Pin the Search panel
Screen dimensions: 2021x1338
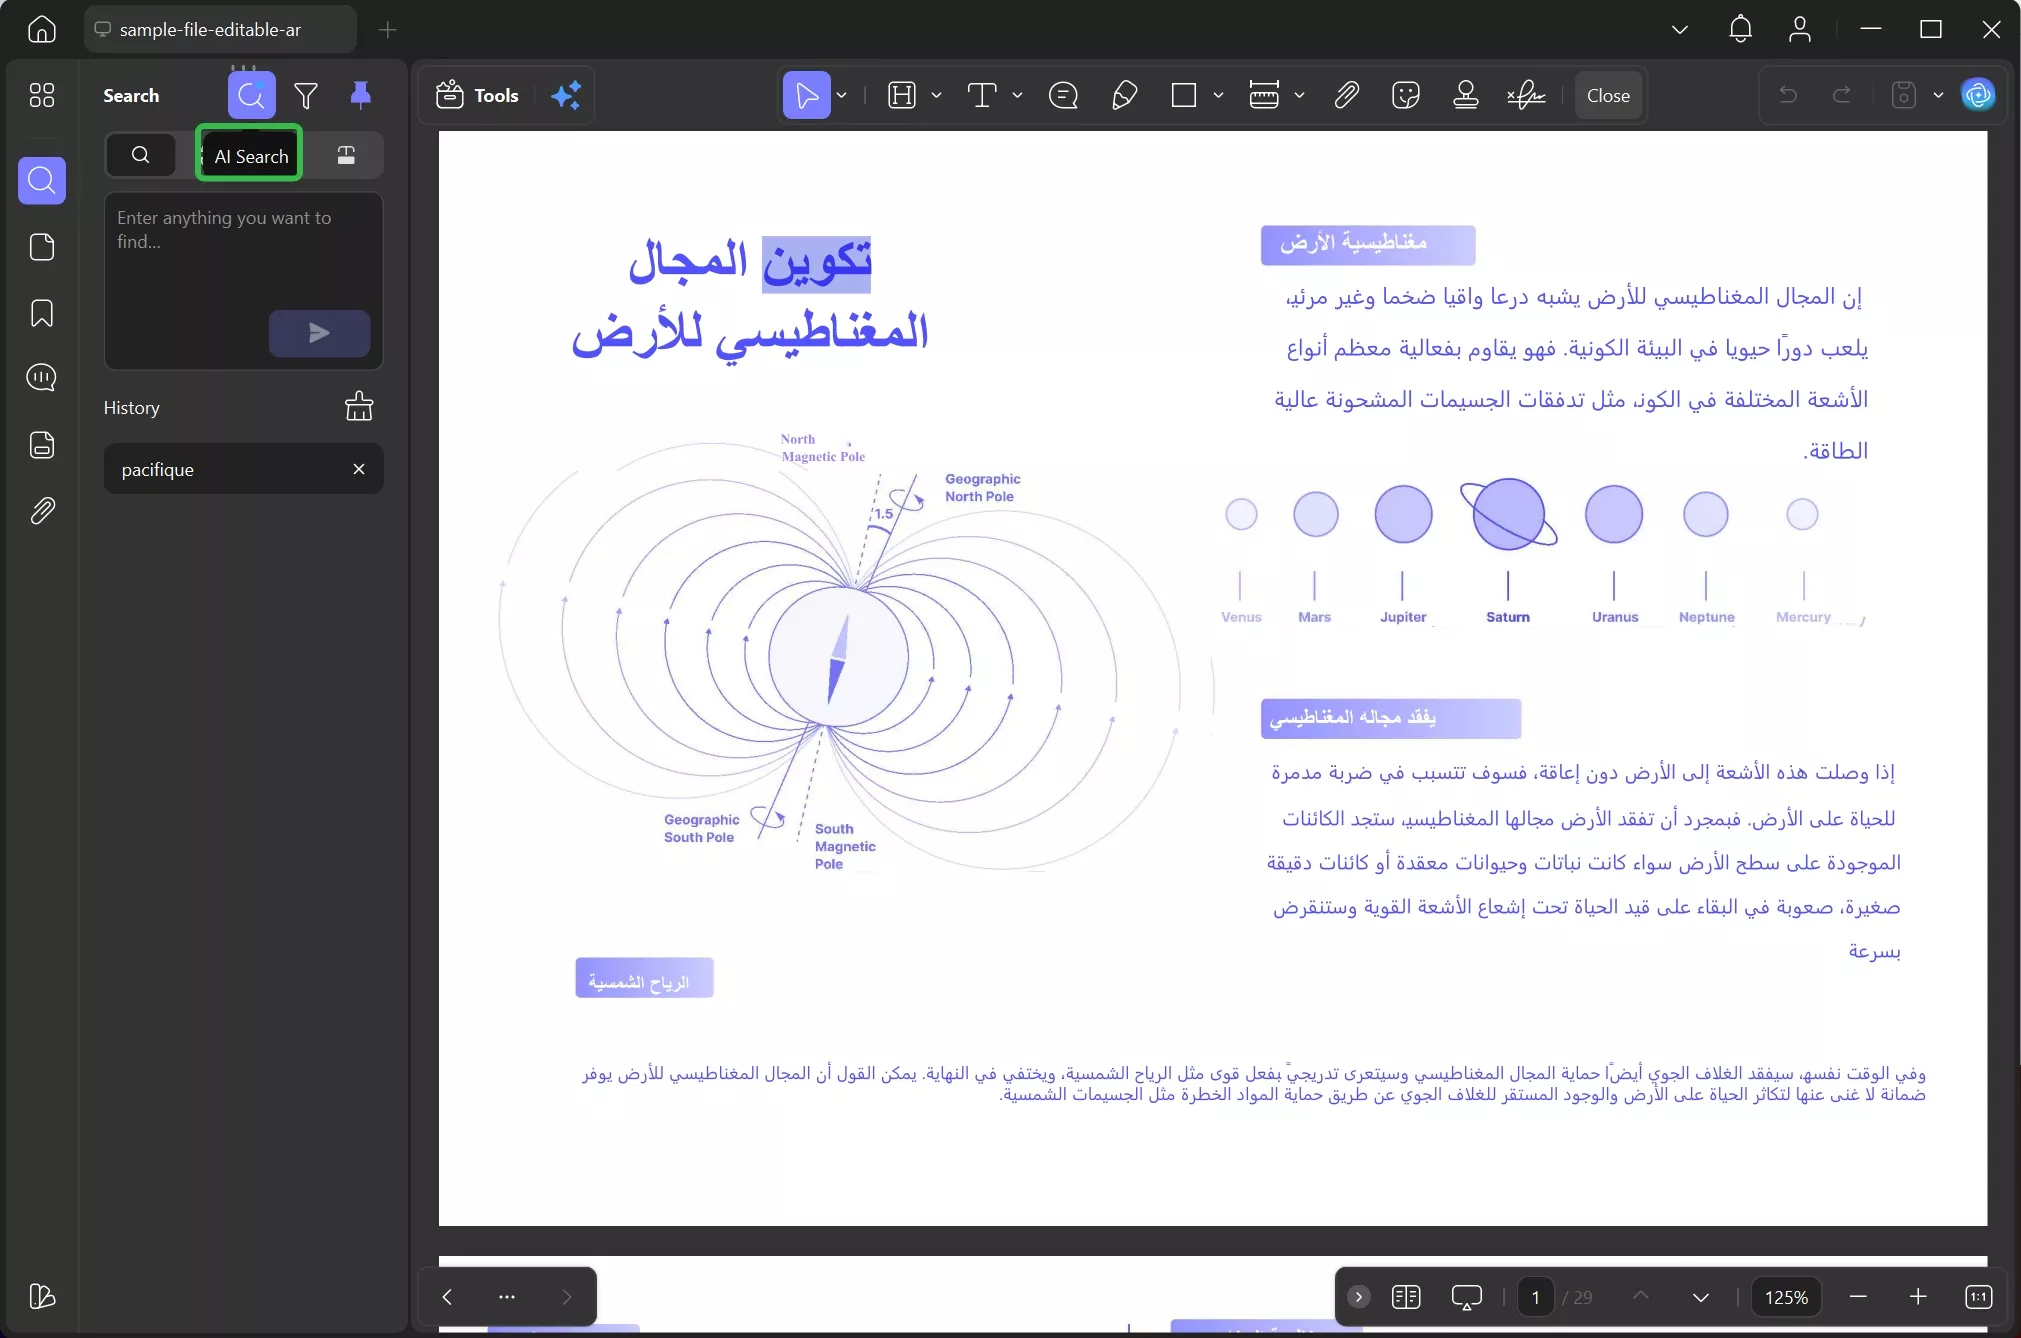[x=360, y=94]
